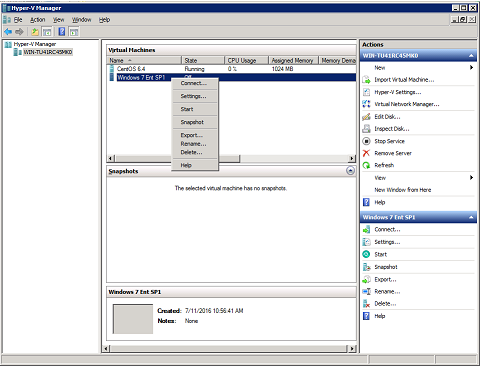
Task: Select WIN-TU41RC4SMK0 server in the tree
Action: point(48,52)
